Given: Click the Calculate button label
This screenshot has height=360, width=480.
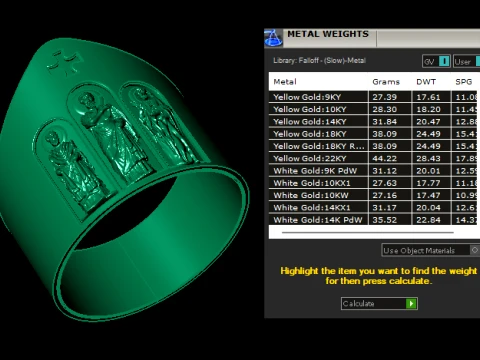Looking at the screenshot, I should 359,304.
